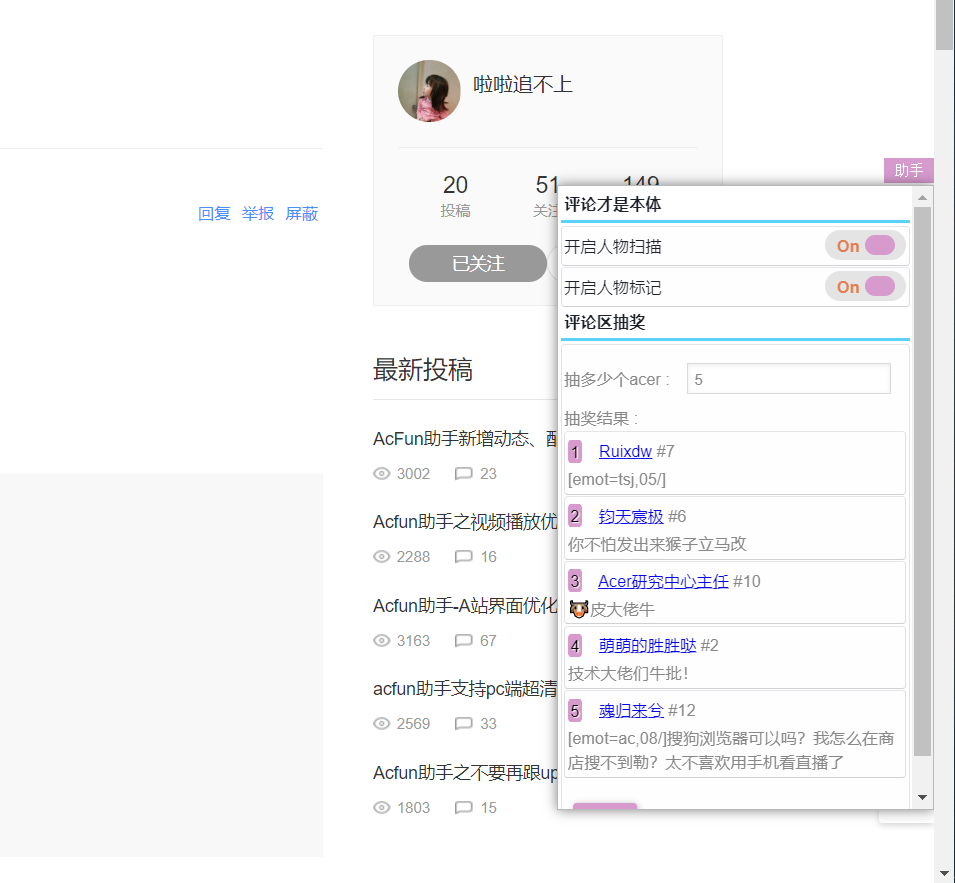Image resolution: width=955 pixels, height=883 pixels.
Task: Click the 屏蔽 link
Action: (301, 214)
